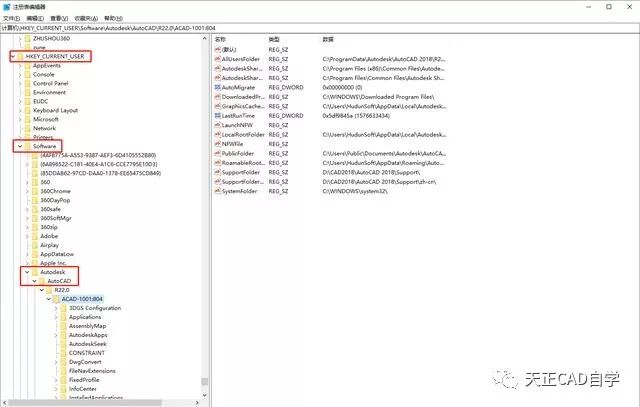The width and height of the screenshot is (640, 407).
Task: Click the (默认) string value icon
Action: click(218, 49)
